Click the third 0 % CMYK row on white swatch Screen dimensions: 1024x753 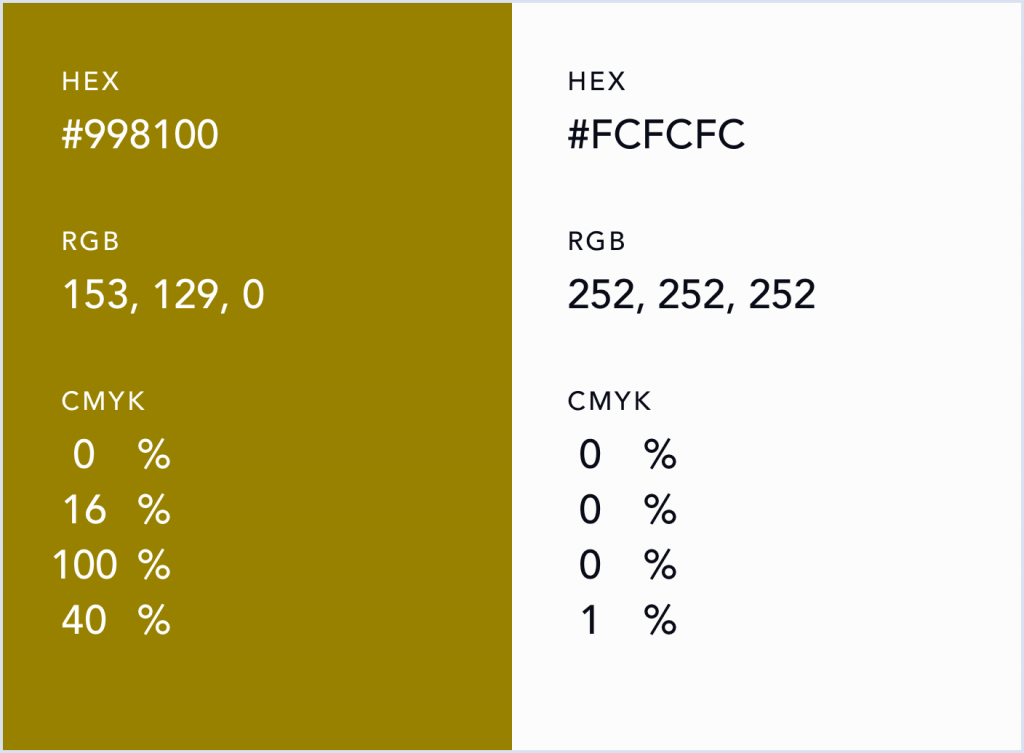pos(627,566)
